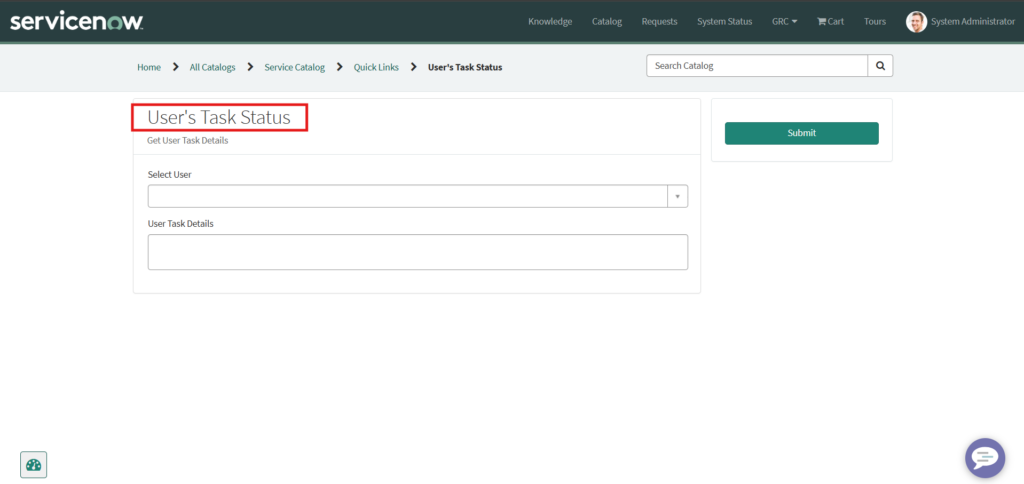Image resolution: width=1024 pixels, height=484 pixels.
Task: Open Requests in the header
Action: click(x=659, y=22)
